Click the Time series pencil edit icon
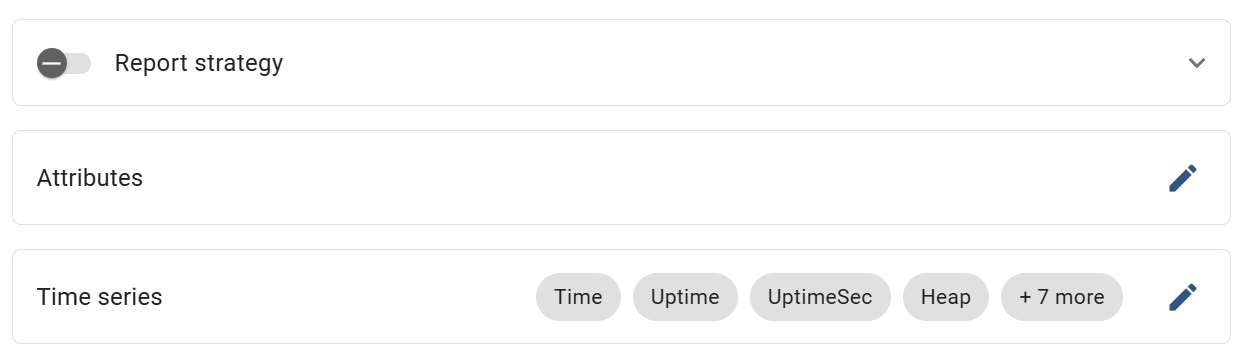Screen dimensions: 1246x361 point(1182,297)
